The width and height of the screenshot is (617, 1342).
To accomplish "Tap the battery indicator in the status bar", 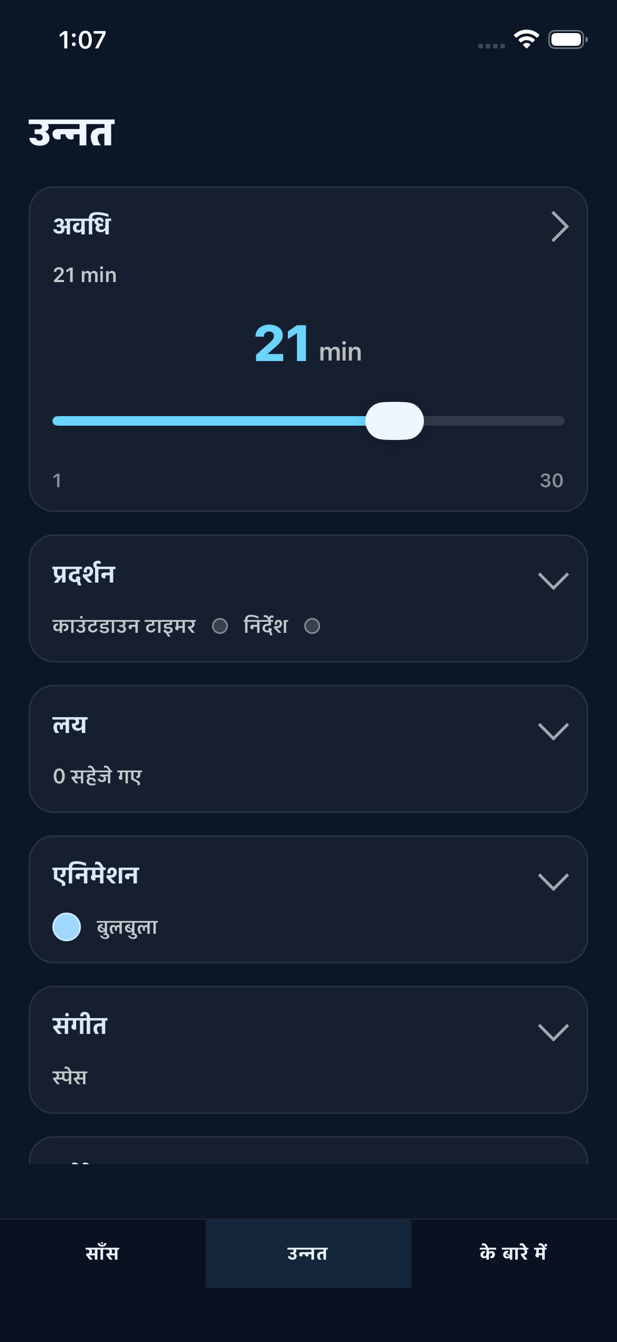I will click(567, 40).
